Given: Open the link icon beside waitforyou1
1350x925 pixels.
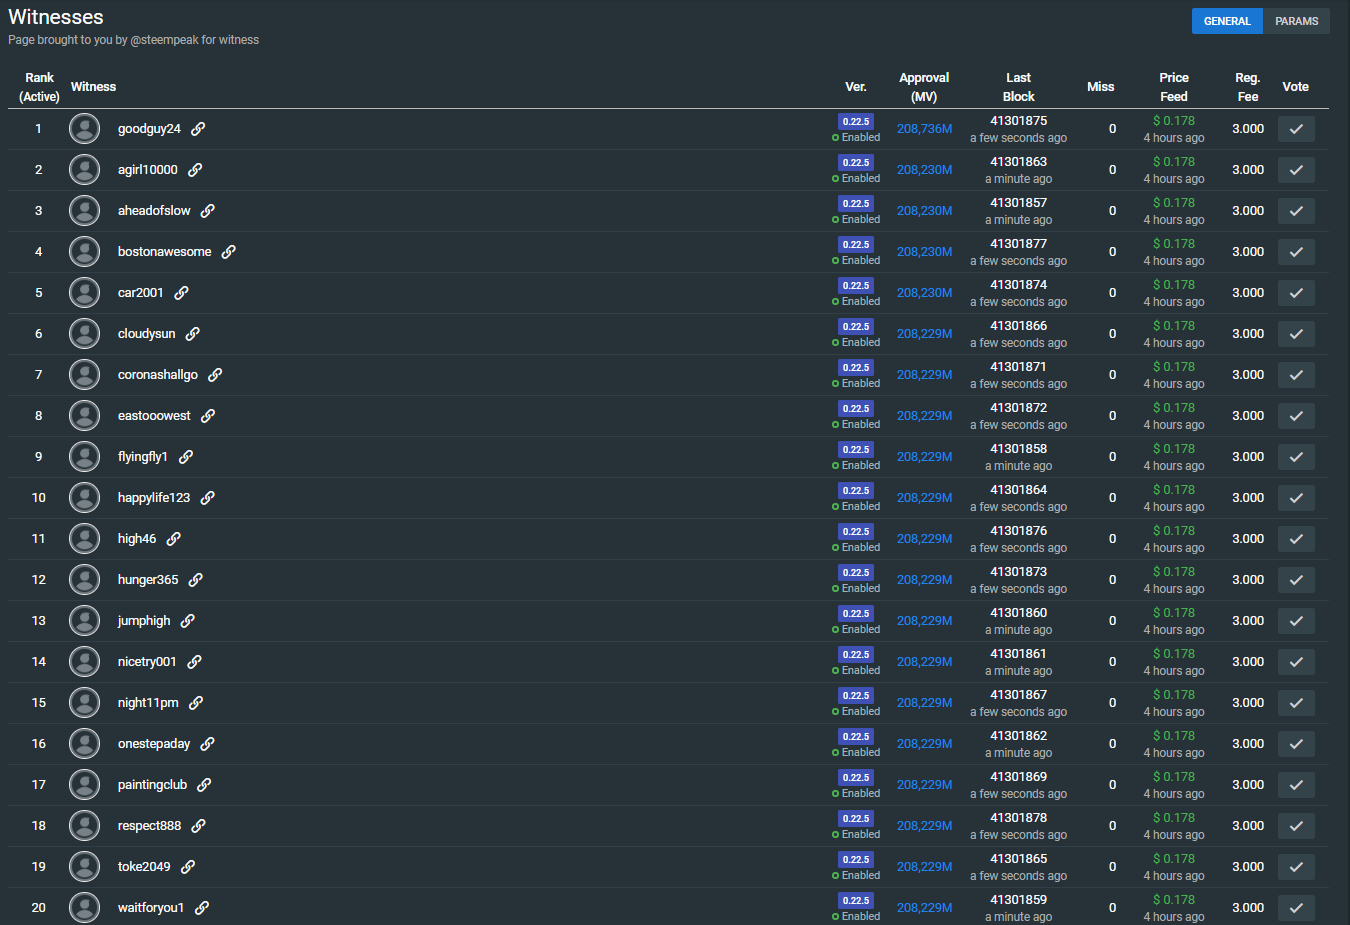Looking at the screenshot, I should click(x=201, y=908).
